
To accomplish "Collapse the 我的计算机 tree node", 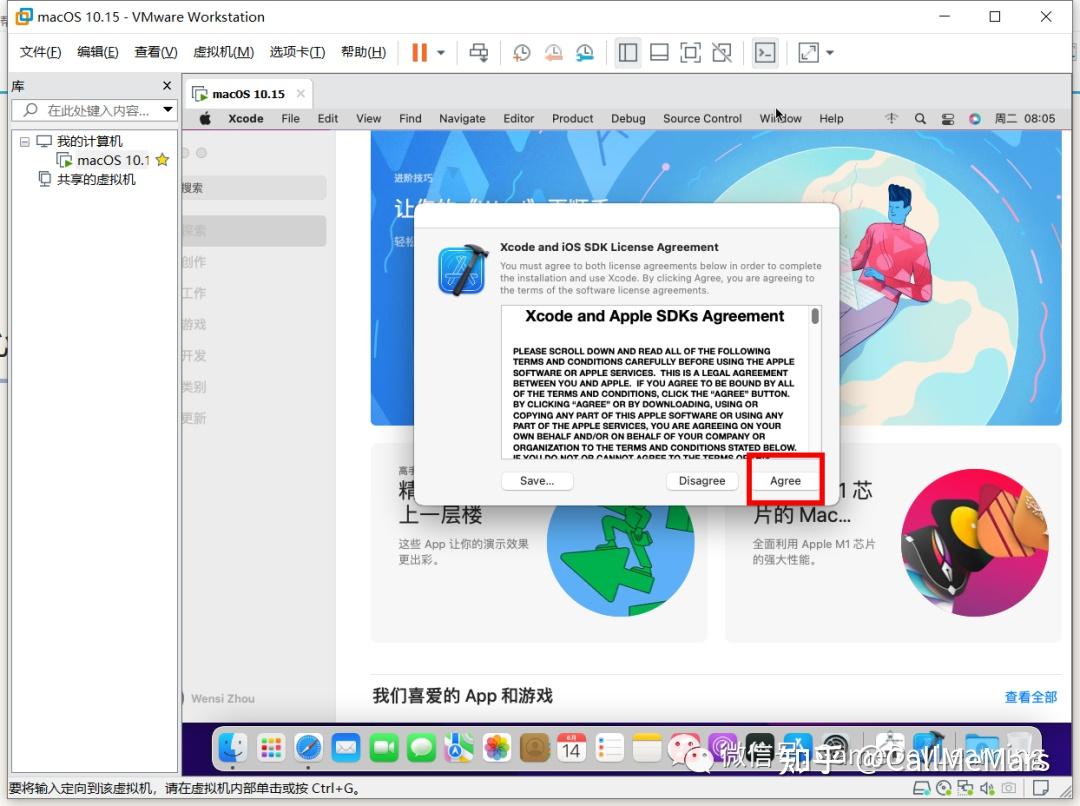I will 25,141.
